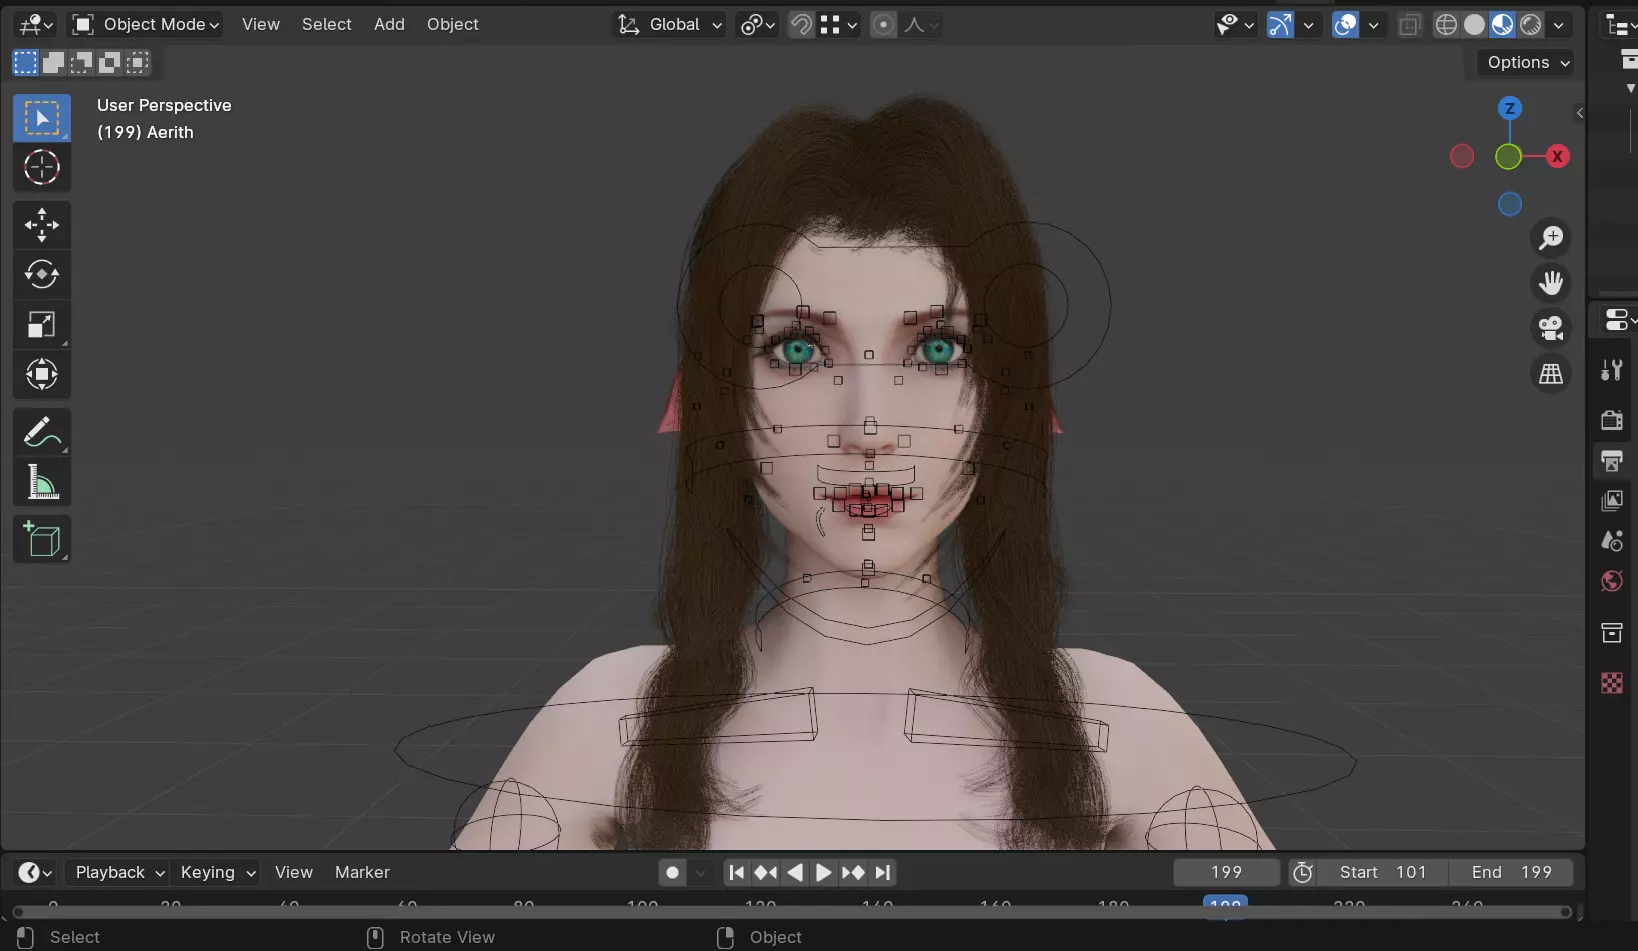
Task: Open selectability and visibility dropdown
Action: tap(1235, 25)
